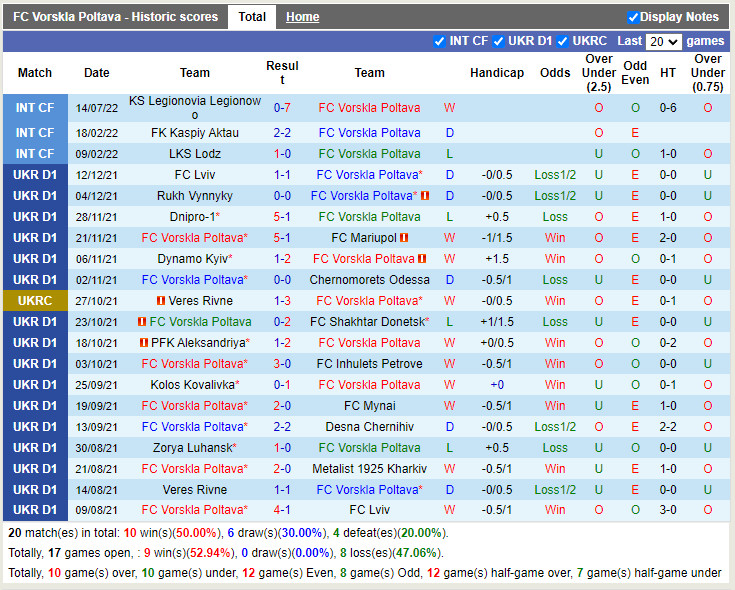Click the HT column header
This screenshot has width=735, height=590.
pyautogui.click(x=668, y=73)
